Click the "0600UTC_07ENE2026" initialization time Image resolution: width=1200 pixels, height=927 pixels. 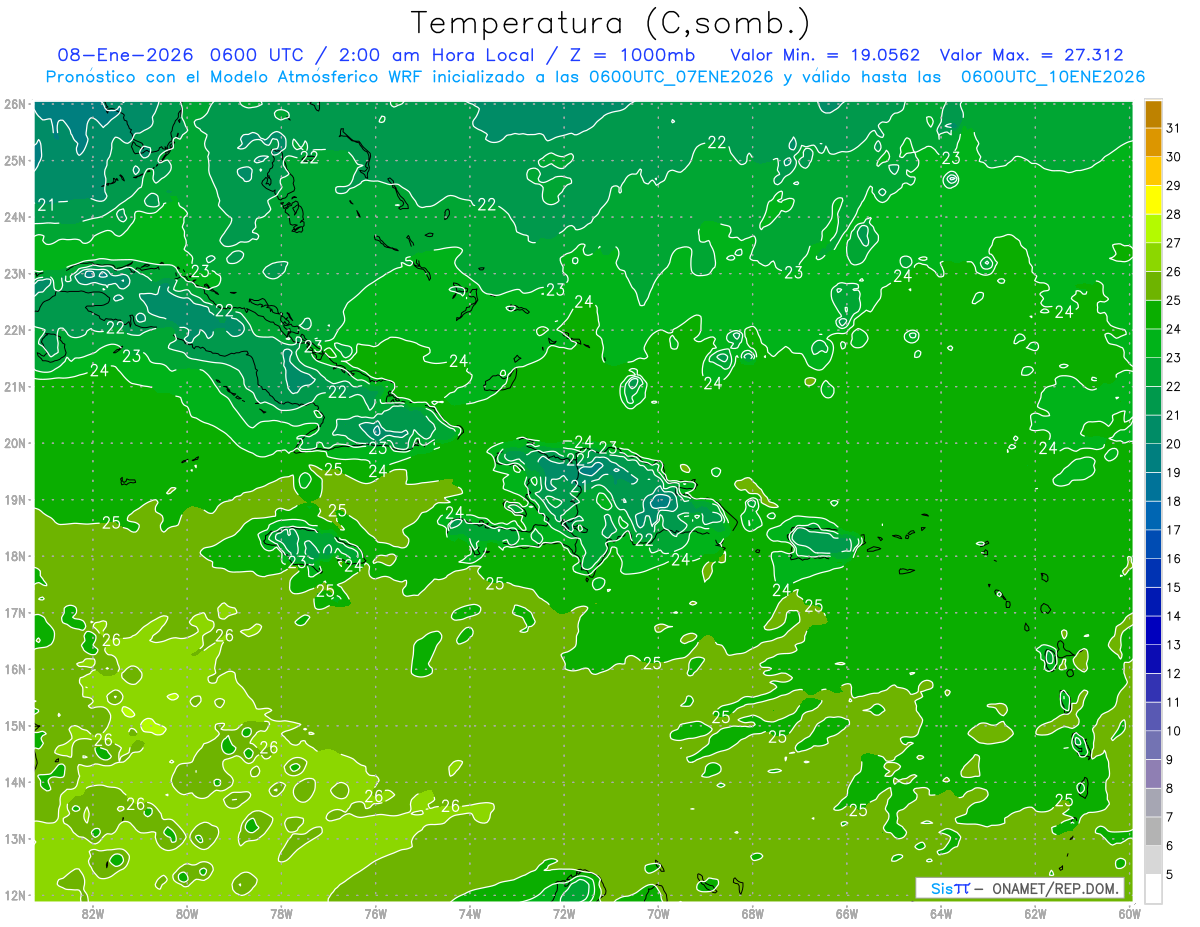coord(682,77)
